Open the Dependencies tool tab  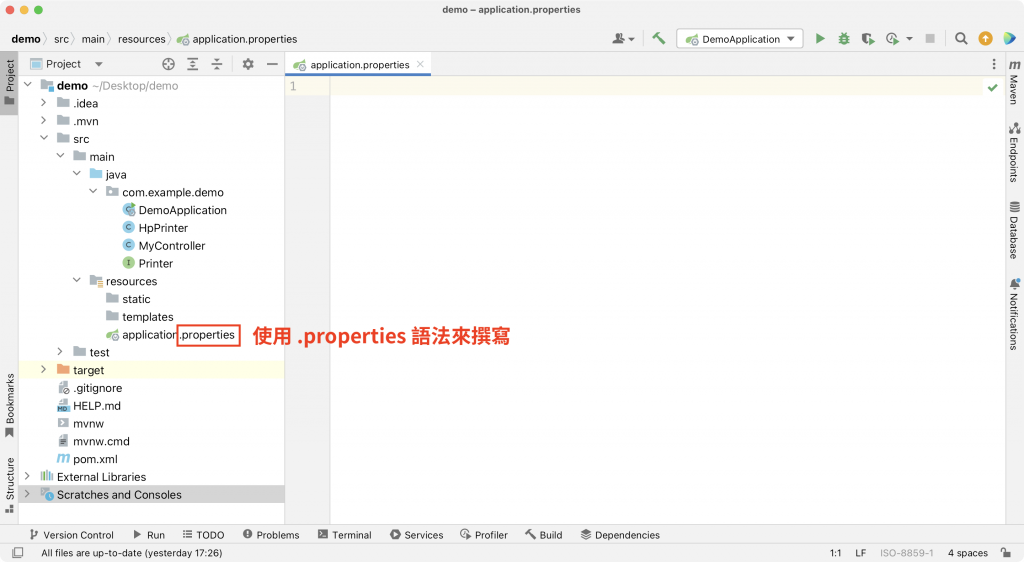tap(620, 535)
